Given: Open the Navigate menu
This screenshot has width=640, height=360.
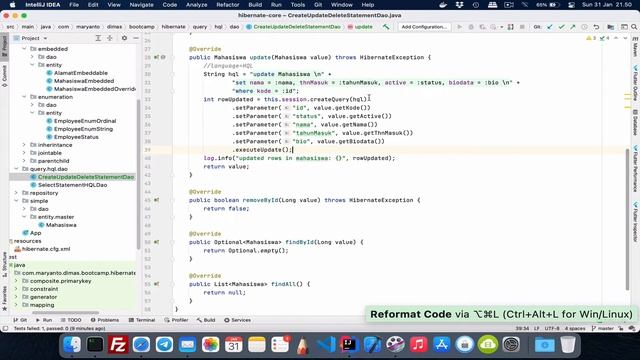Looking at the screenshot, I should [x=141, y=5].
